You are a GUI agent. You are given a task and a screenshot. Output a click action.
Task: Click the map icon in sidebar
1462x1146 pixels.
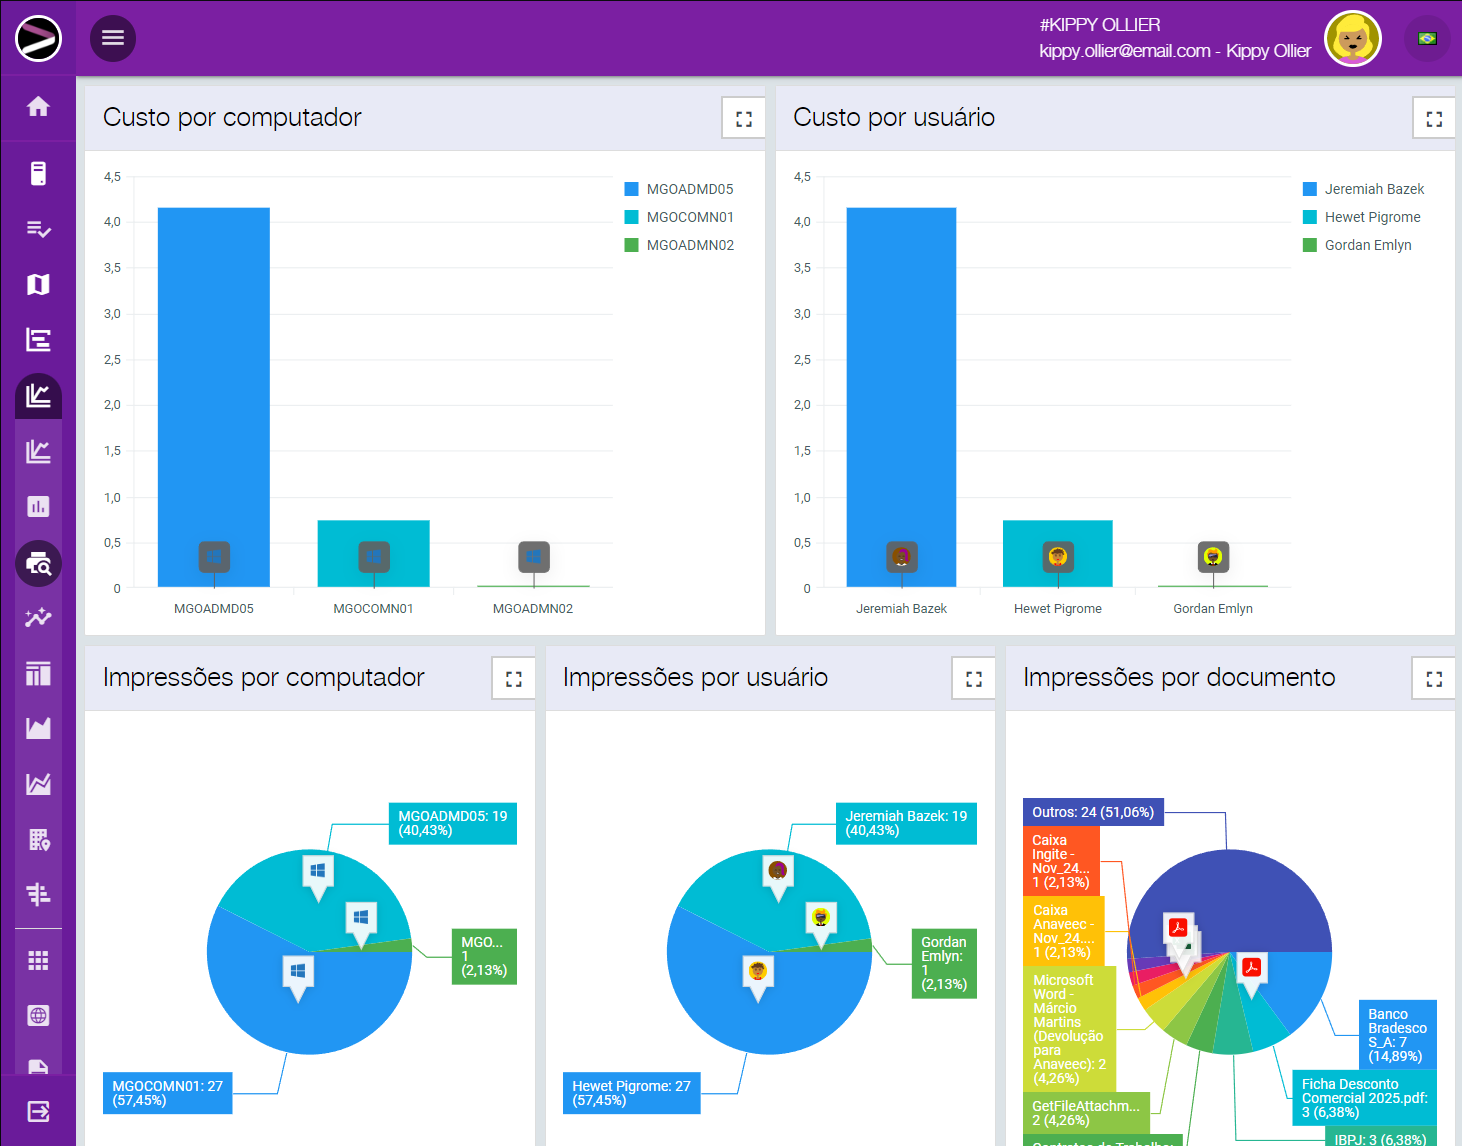[38, 285]
